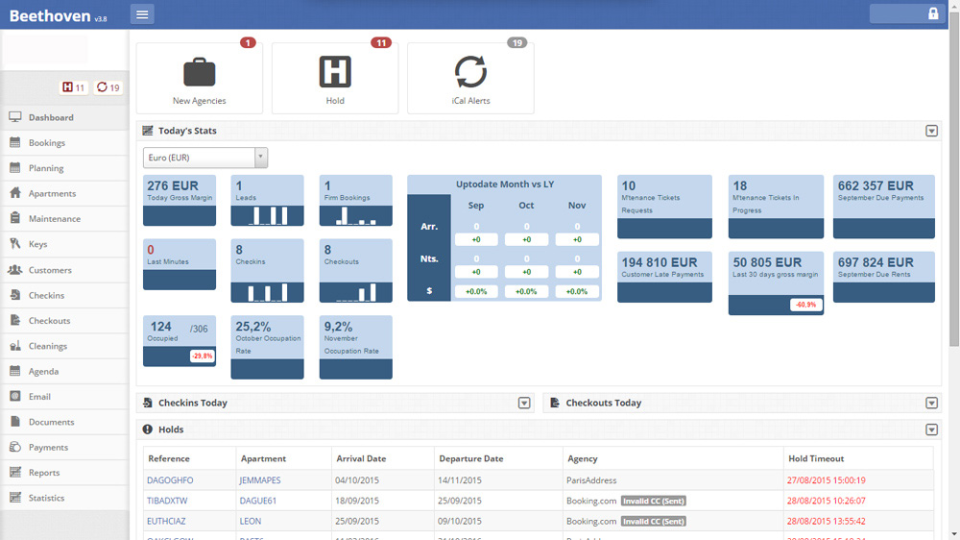Click the Maintenance clipboard icon
Screen dimensions: 960x540
click(x=15, y=218)
